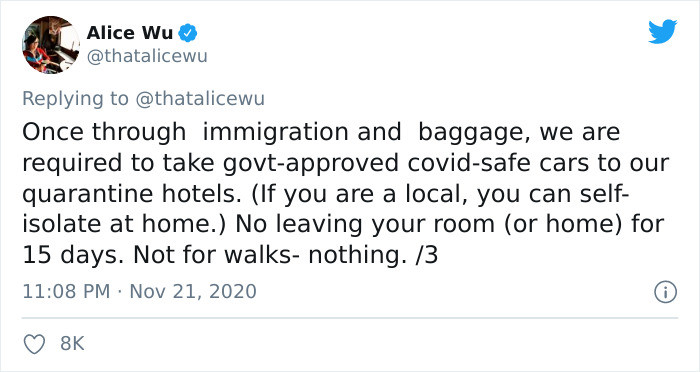Click the 8K likes count

coord(72,343)
